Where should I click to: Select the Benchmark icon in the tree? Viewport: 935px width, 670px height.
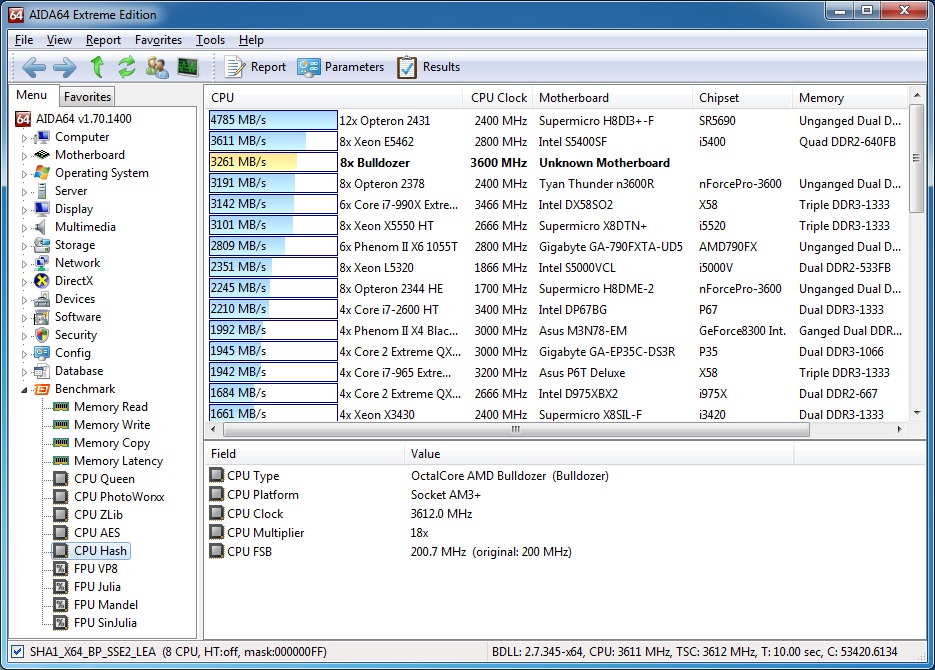click(42, 389)
